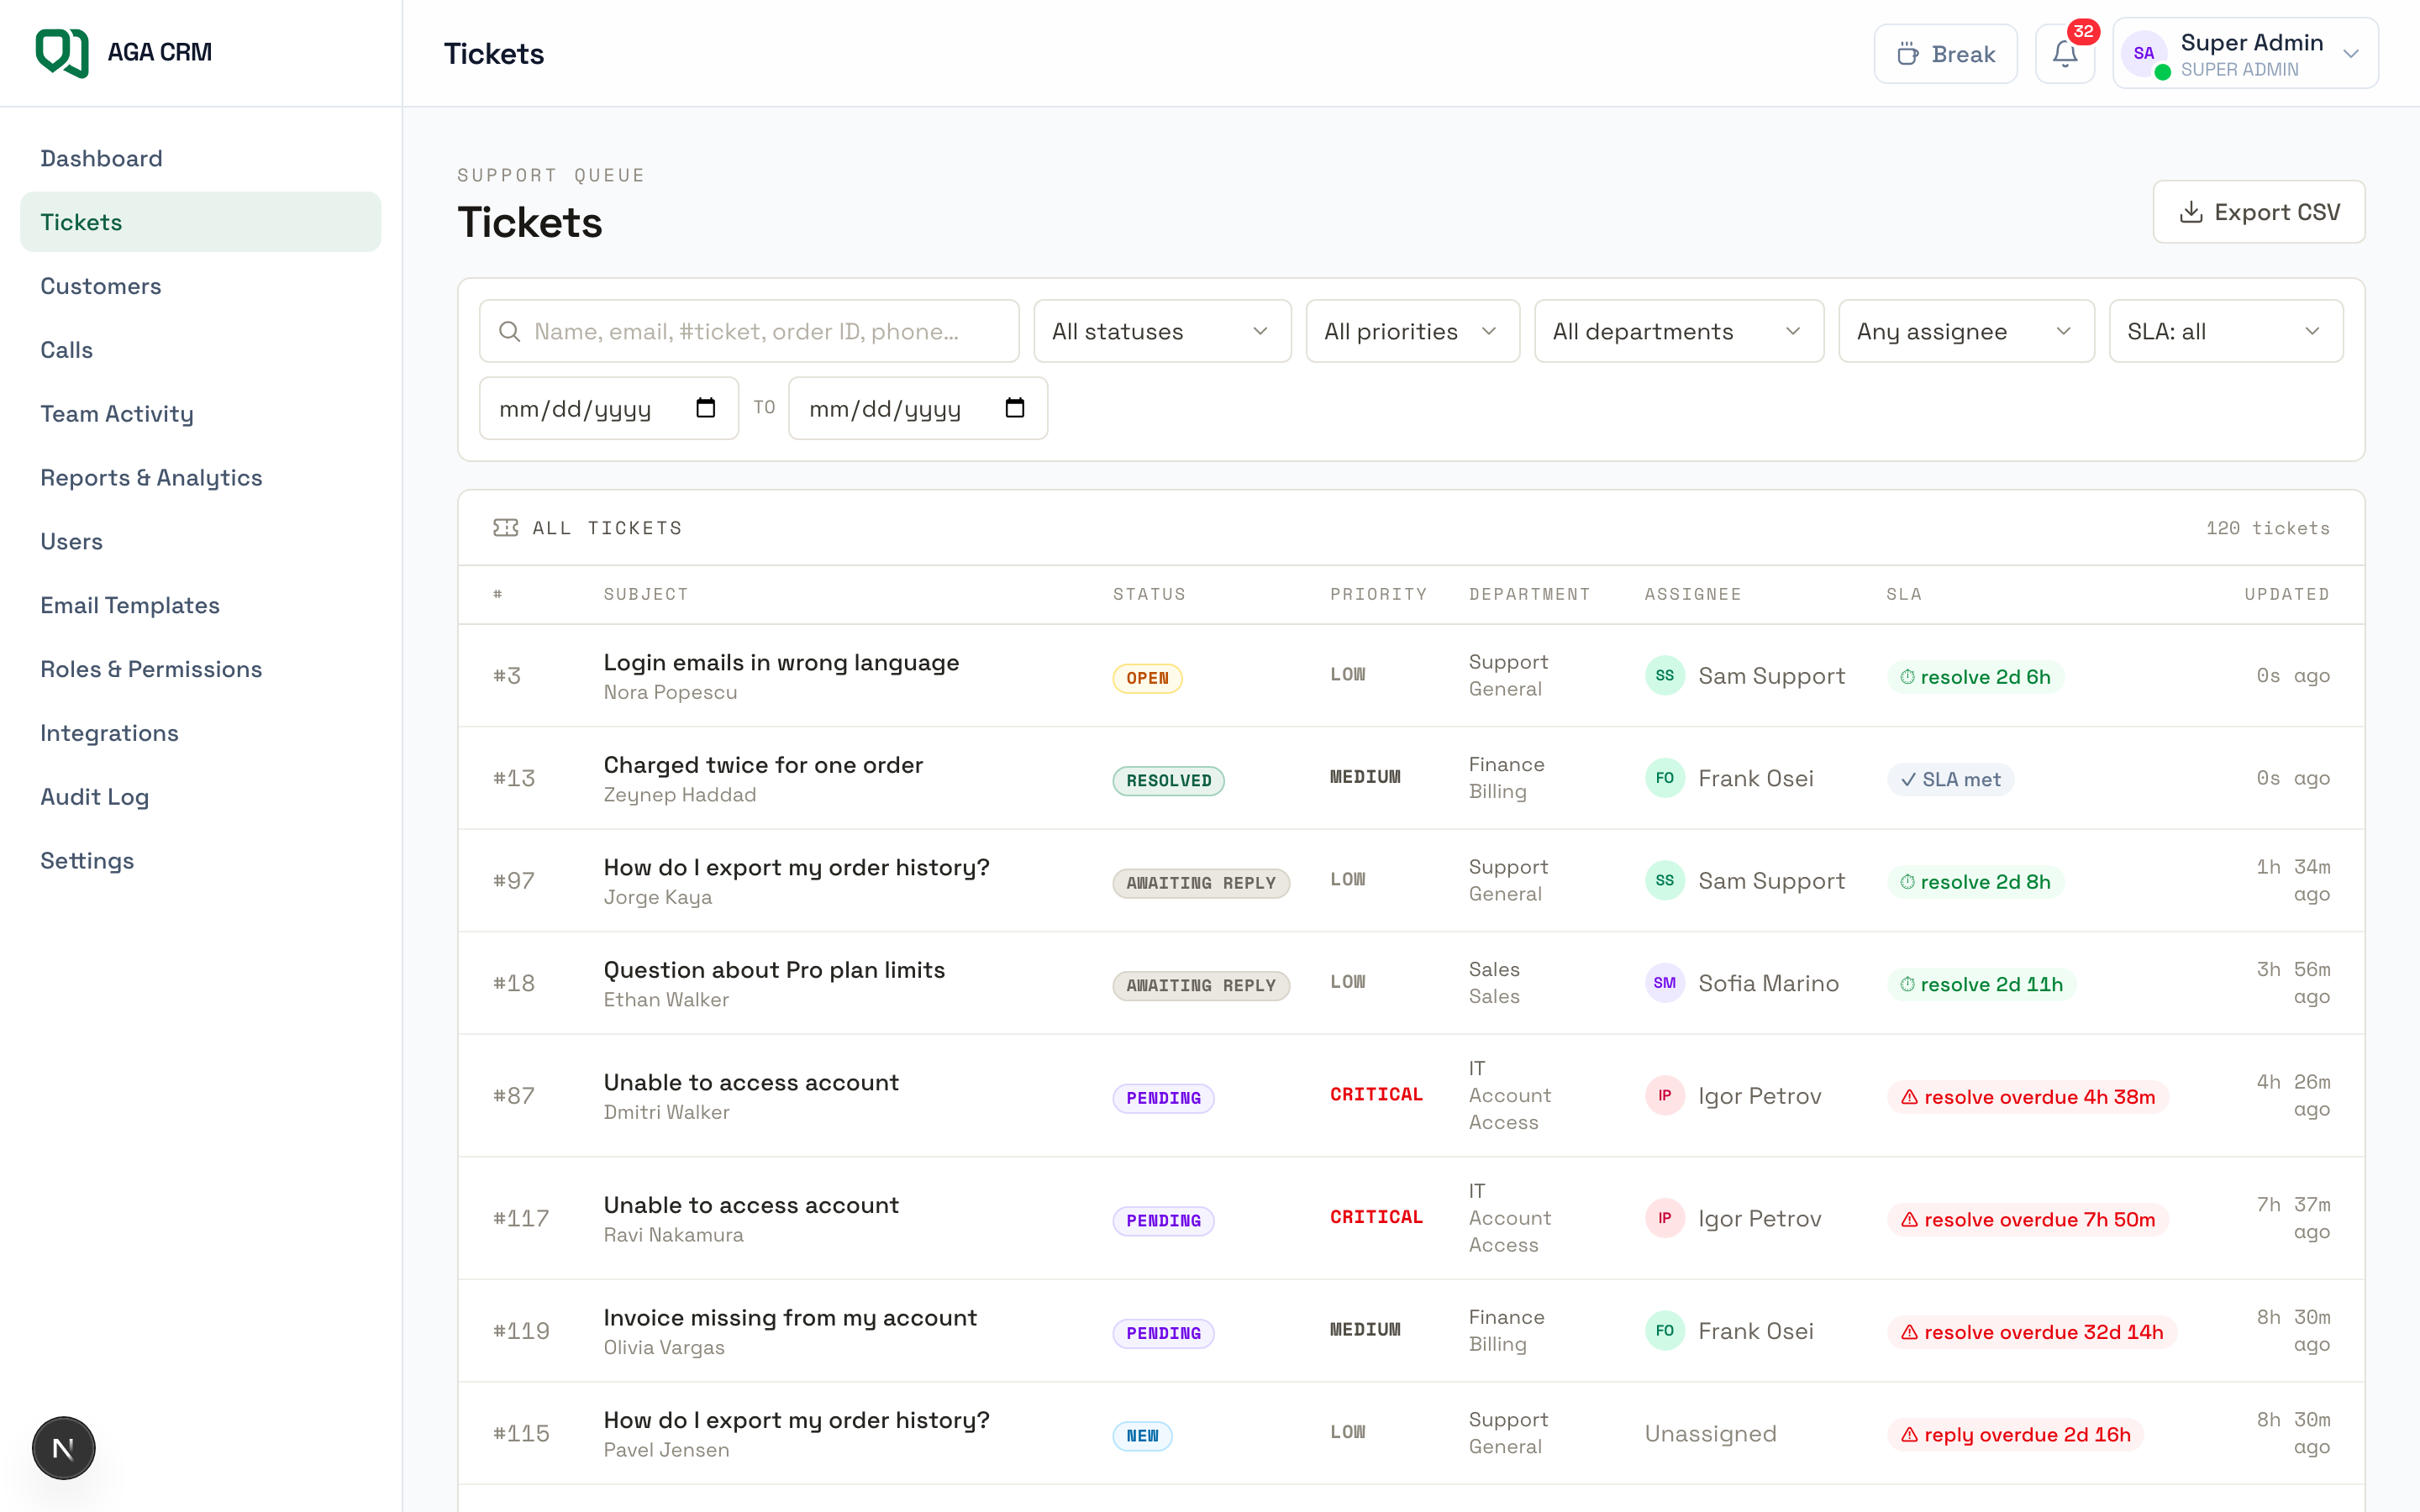The width and height of the screenshot is (2420, 1512).
Task: Click the IP avatar for ticket #87
Action: coord(1664,1096)
